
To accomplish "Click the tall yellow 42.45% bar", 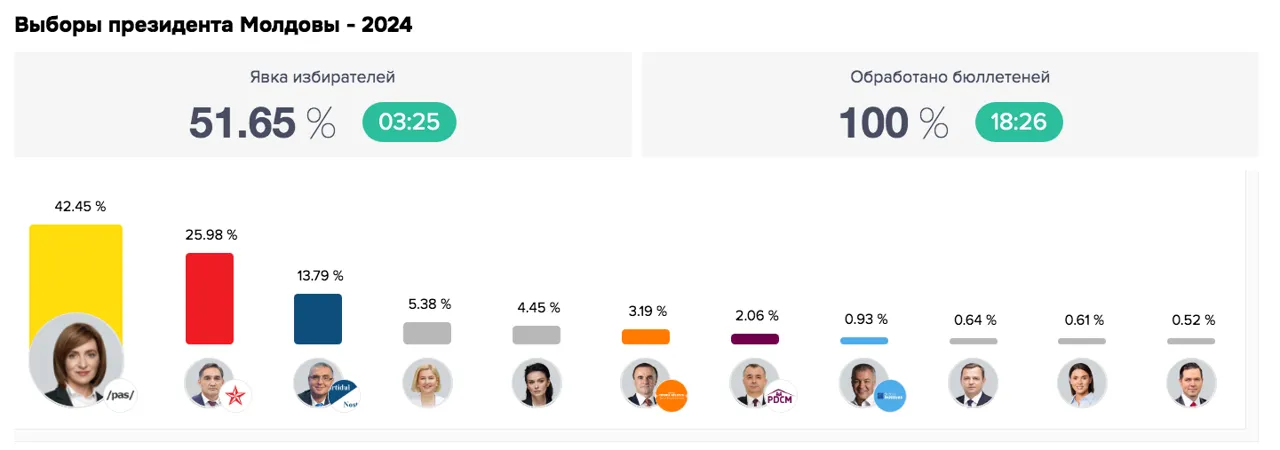I will coord(76,270).
